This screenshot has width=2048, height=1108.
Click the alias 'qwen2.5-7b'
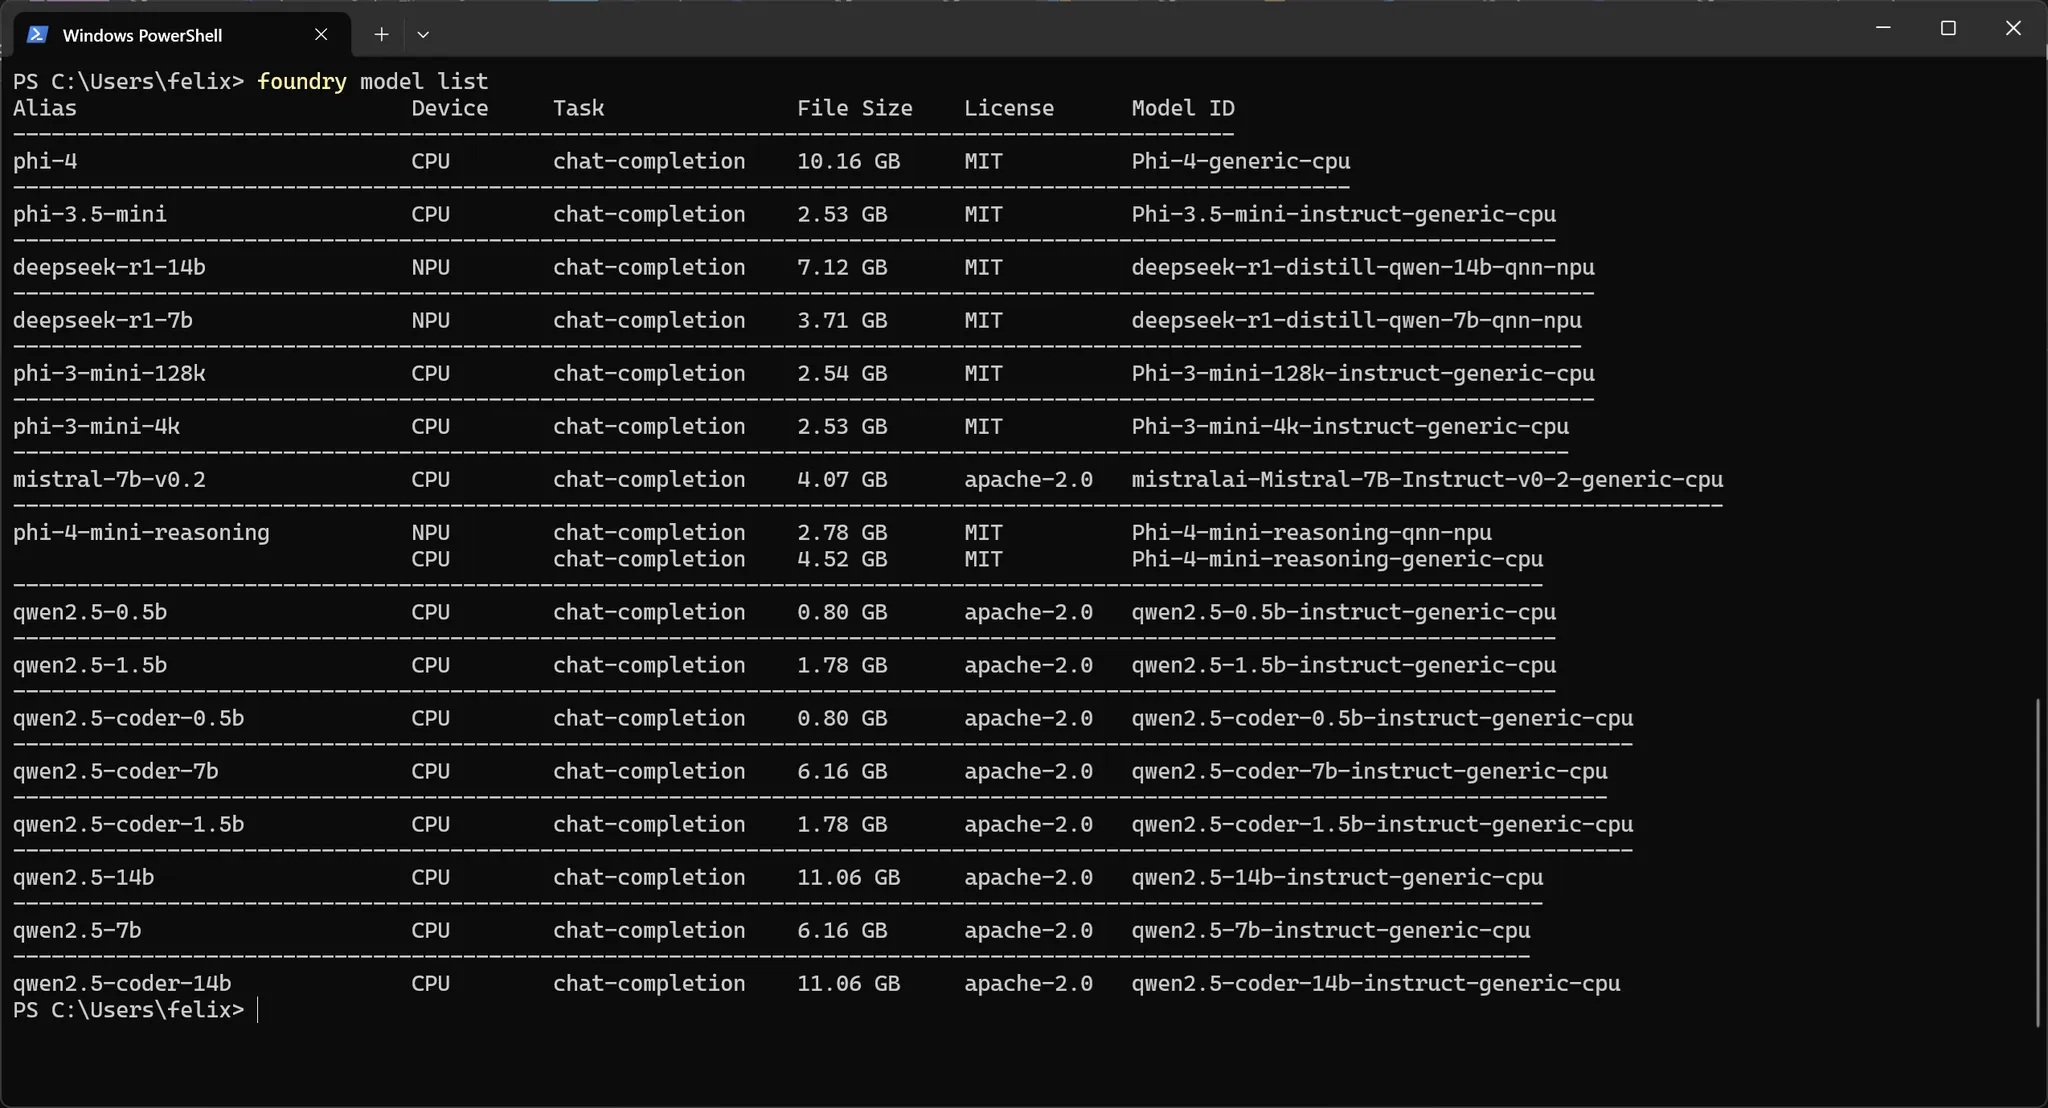coord(77,930)
